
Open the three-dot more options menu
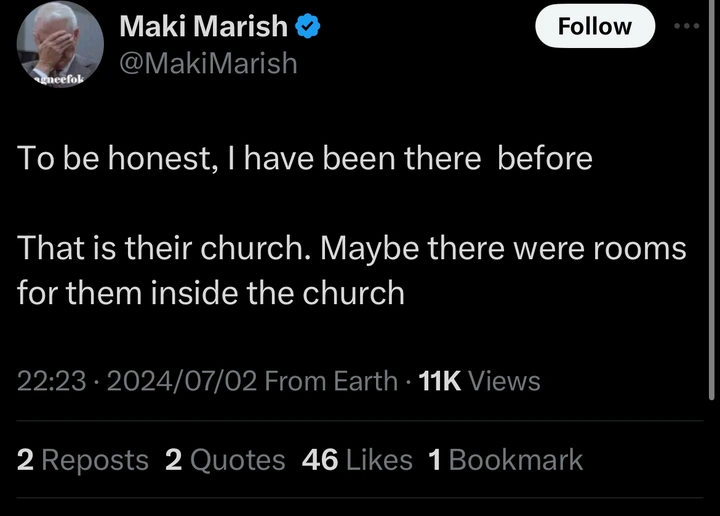click(687, 26)
